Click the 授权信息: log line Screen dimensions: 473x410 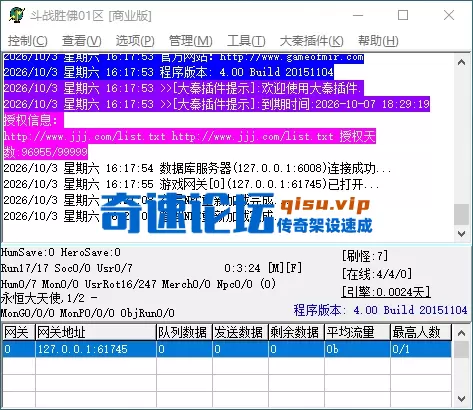(33, 120)
